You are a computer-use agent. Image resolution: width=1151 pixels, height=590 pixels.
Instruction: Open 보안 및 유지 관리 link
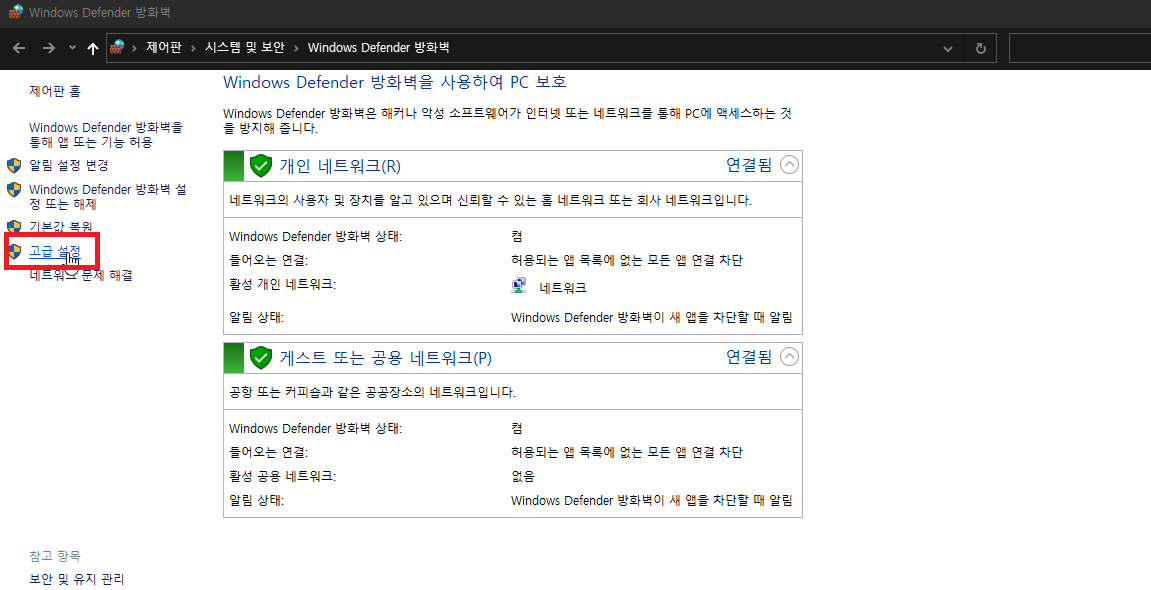click(77, 580)
